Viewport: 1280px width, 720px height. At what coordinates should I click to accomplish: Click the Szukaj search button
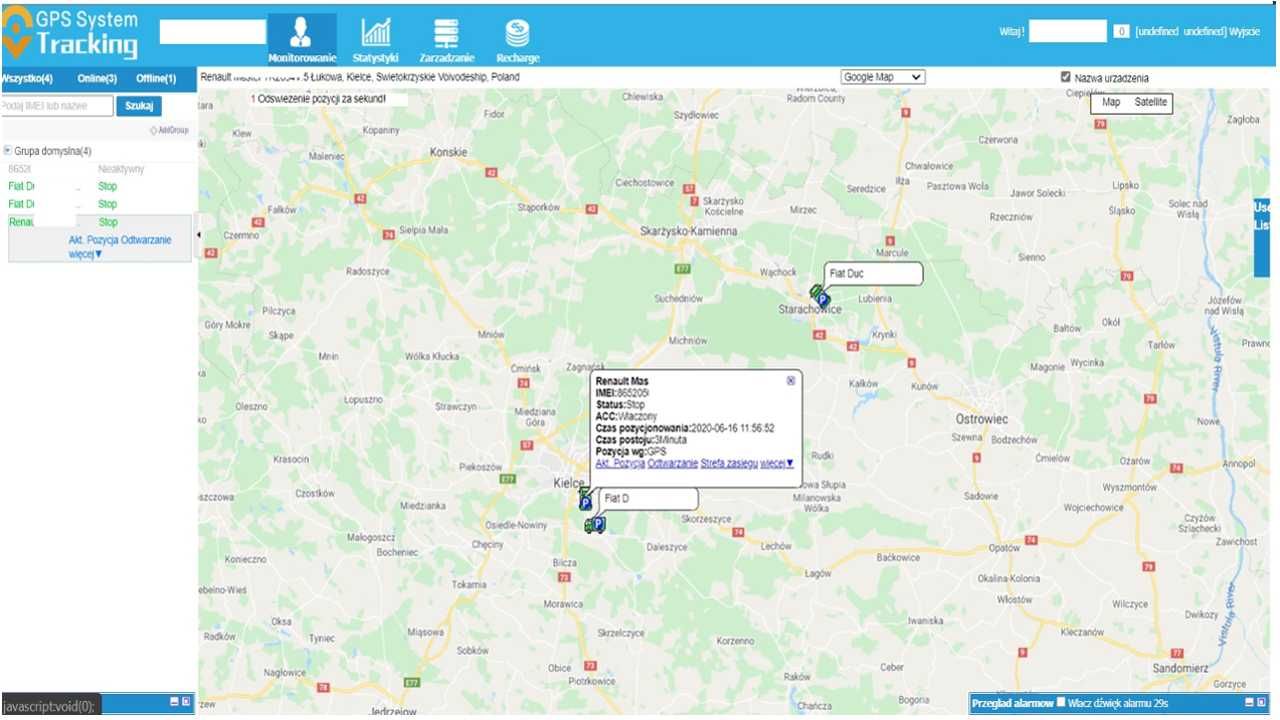(138, 105)
